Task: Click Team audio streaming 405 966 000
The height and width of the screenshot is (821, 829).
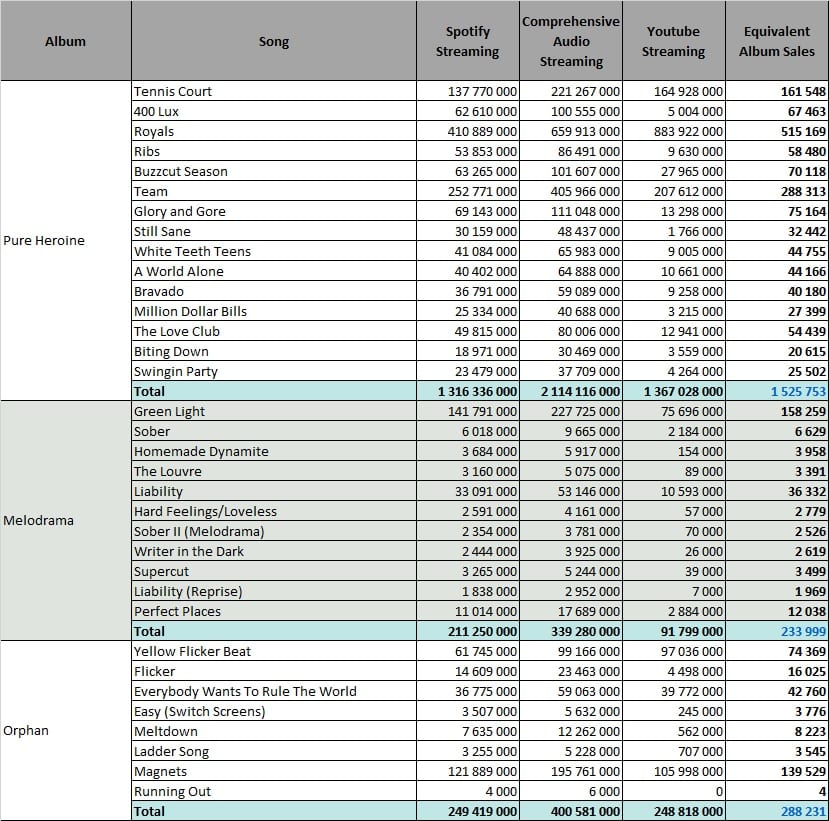Action: [x=571, y=191]
